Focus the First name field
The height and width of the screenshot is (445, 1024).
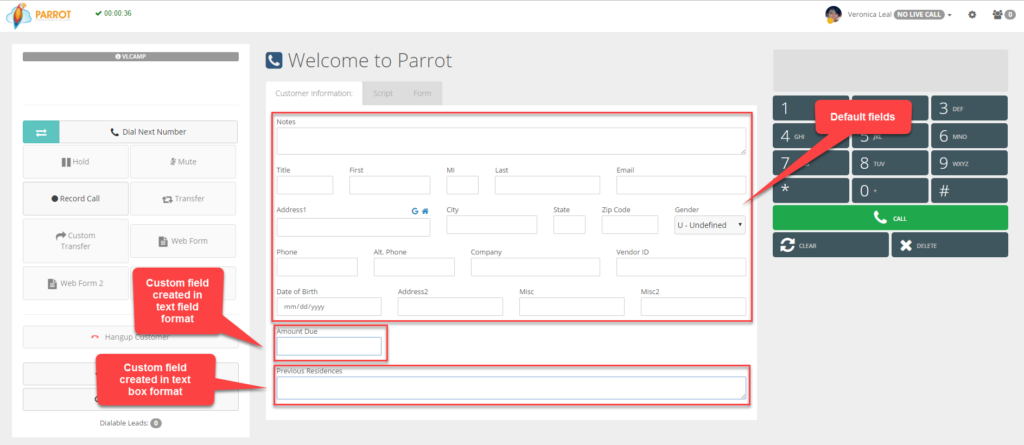[x=390, y=185]
